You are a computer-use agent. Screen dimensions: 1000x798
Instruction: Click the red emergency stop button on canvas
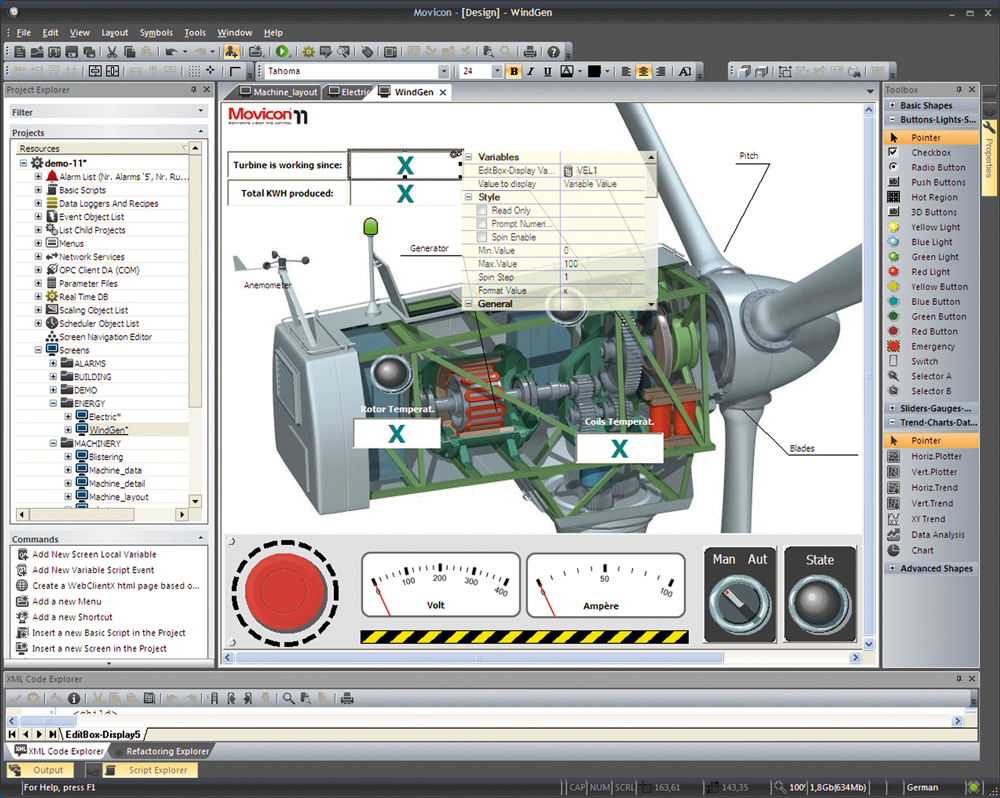[285, 593]
